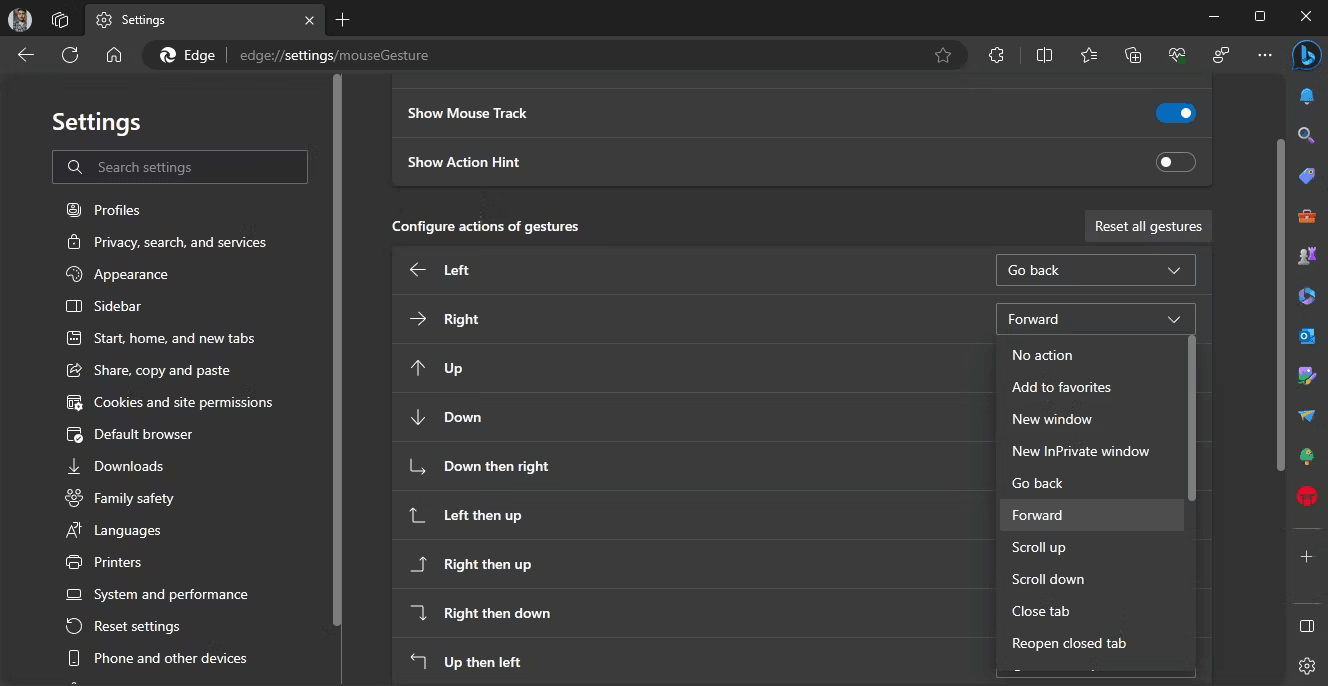This screenshot has width=1328, height=686.
Task: Open the Outlook sidebar icon
Action: pos(1306,336)
